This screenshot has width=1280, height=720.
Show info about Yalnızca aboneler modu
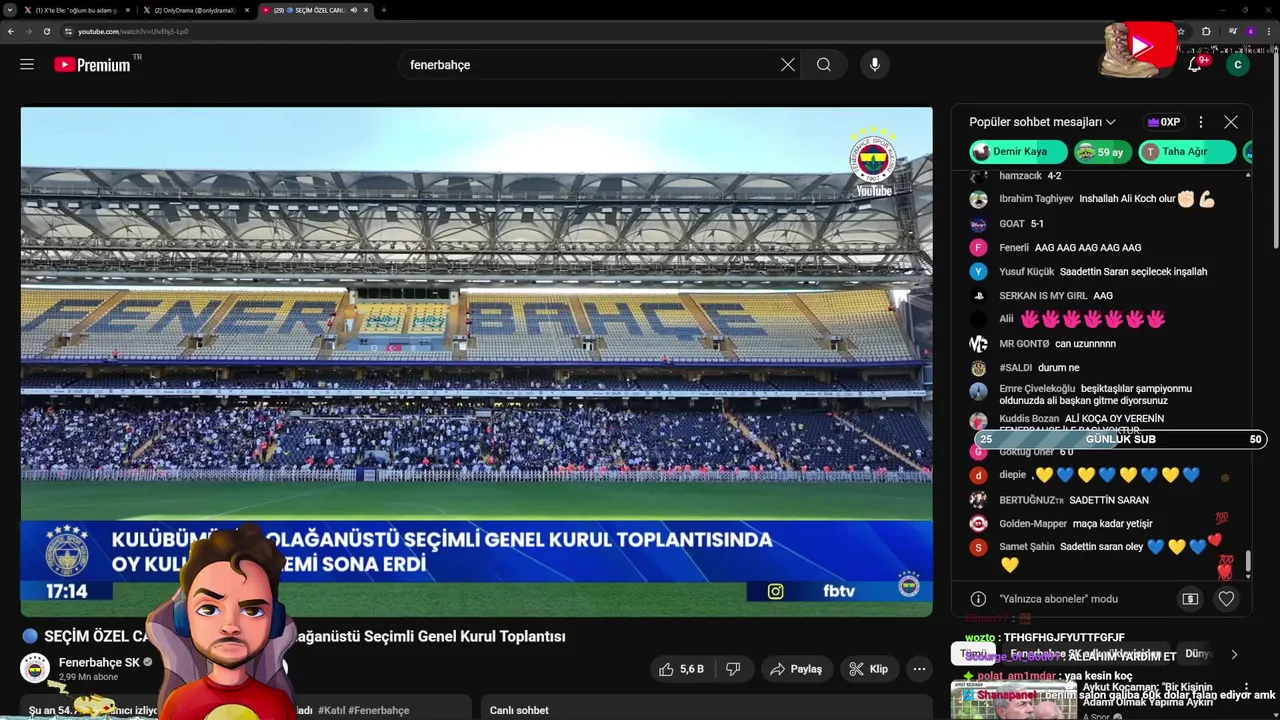click(x=978, y=599)
